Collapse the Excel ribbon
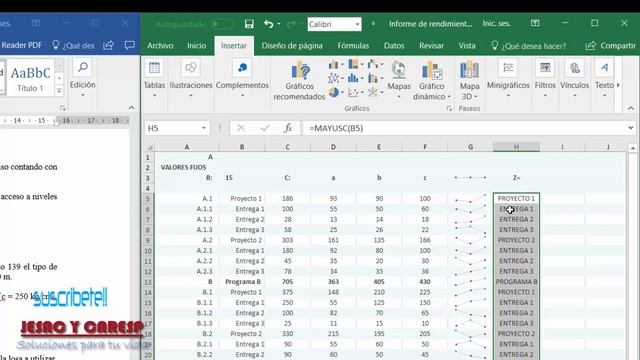This screenshot has width=640, height=360. [x=631, y=108]
